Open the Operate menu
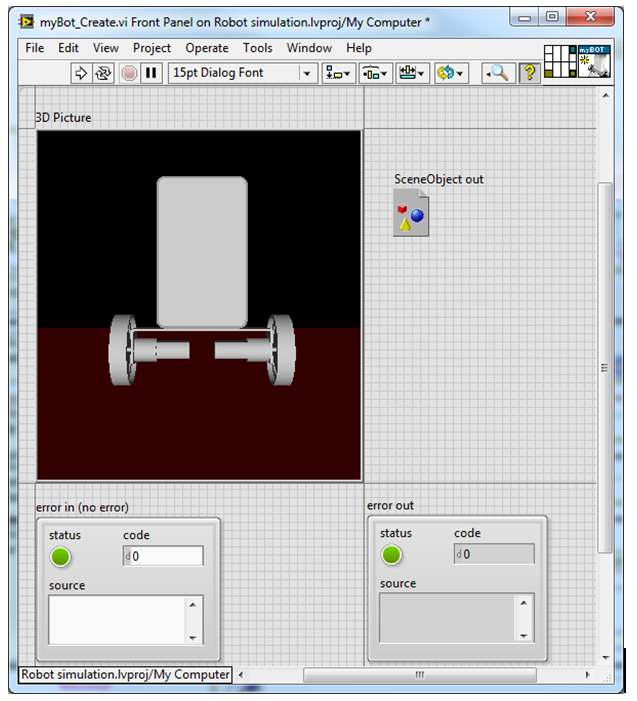 [x=207, y=48]
